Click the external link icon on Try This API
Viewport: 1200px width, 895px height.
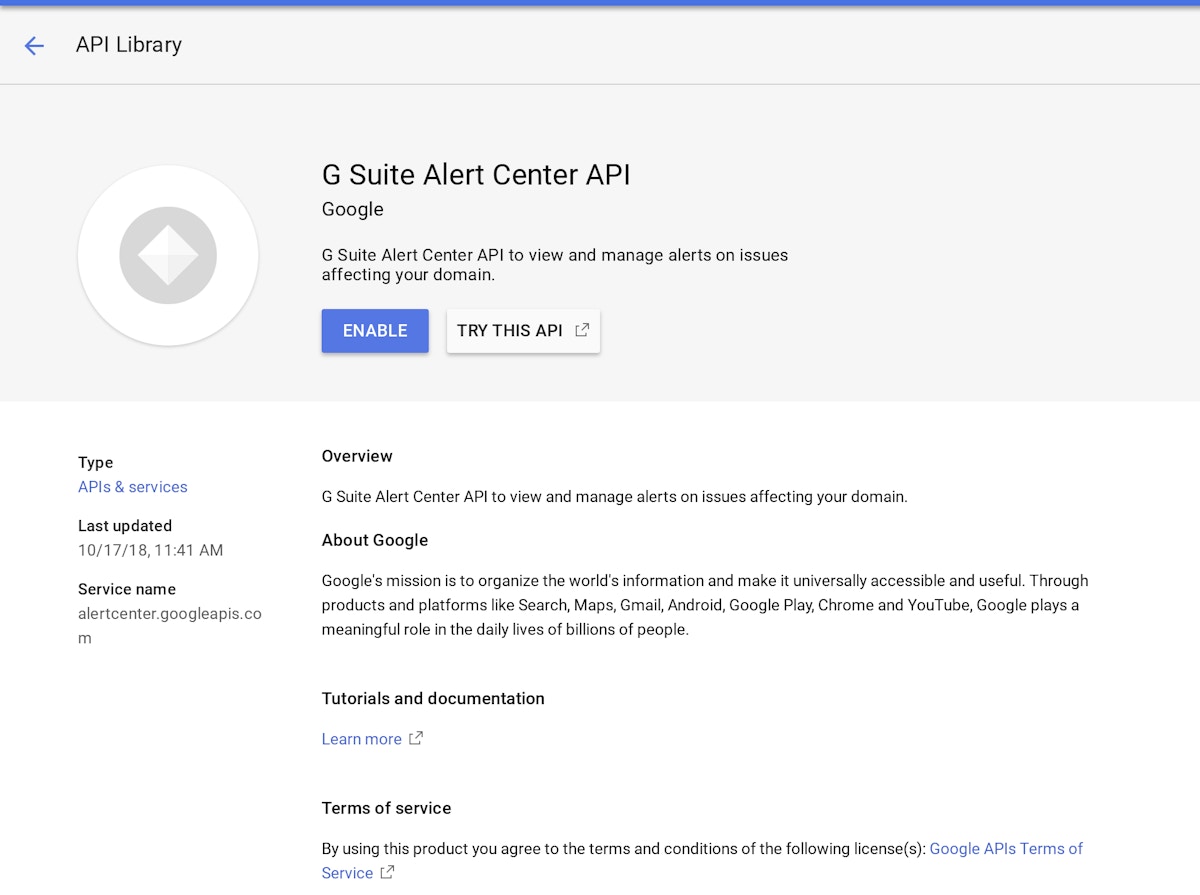[x=582, y=330]
